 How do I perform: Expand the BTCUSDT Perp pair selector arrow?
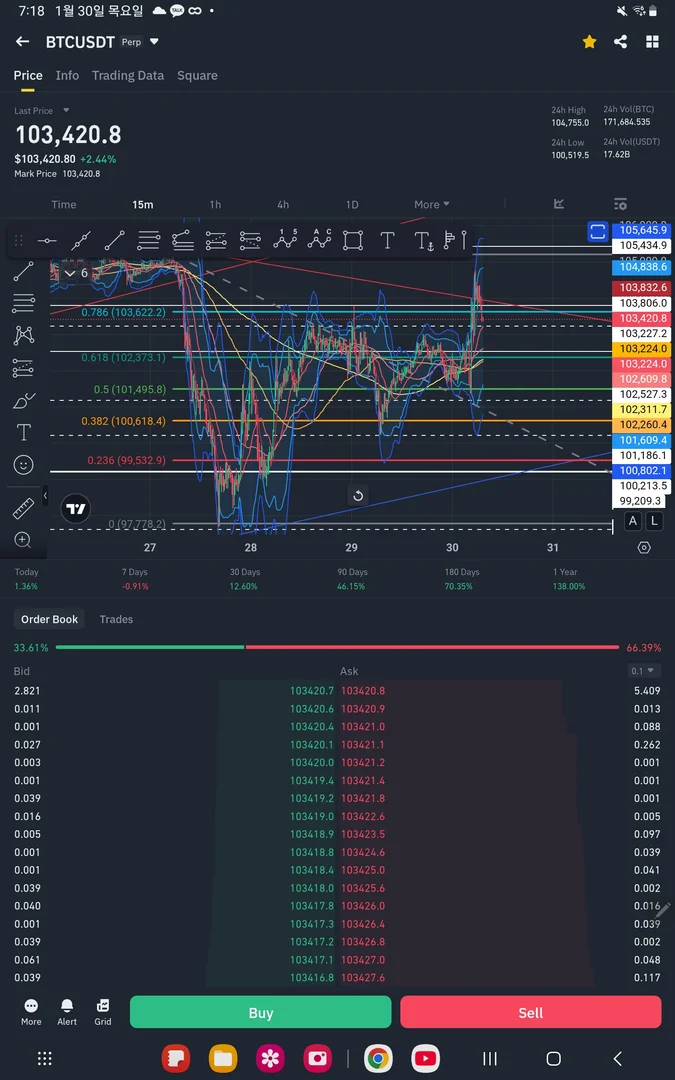154,41
